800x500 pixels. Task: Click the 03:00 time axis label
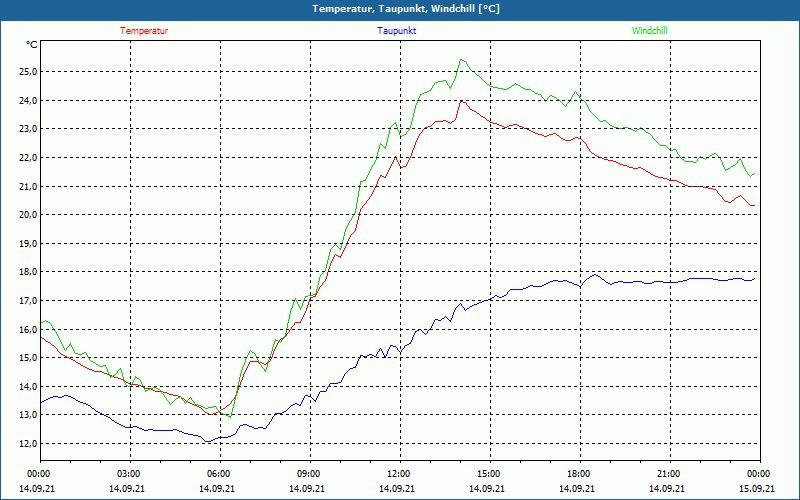(131, 474)
